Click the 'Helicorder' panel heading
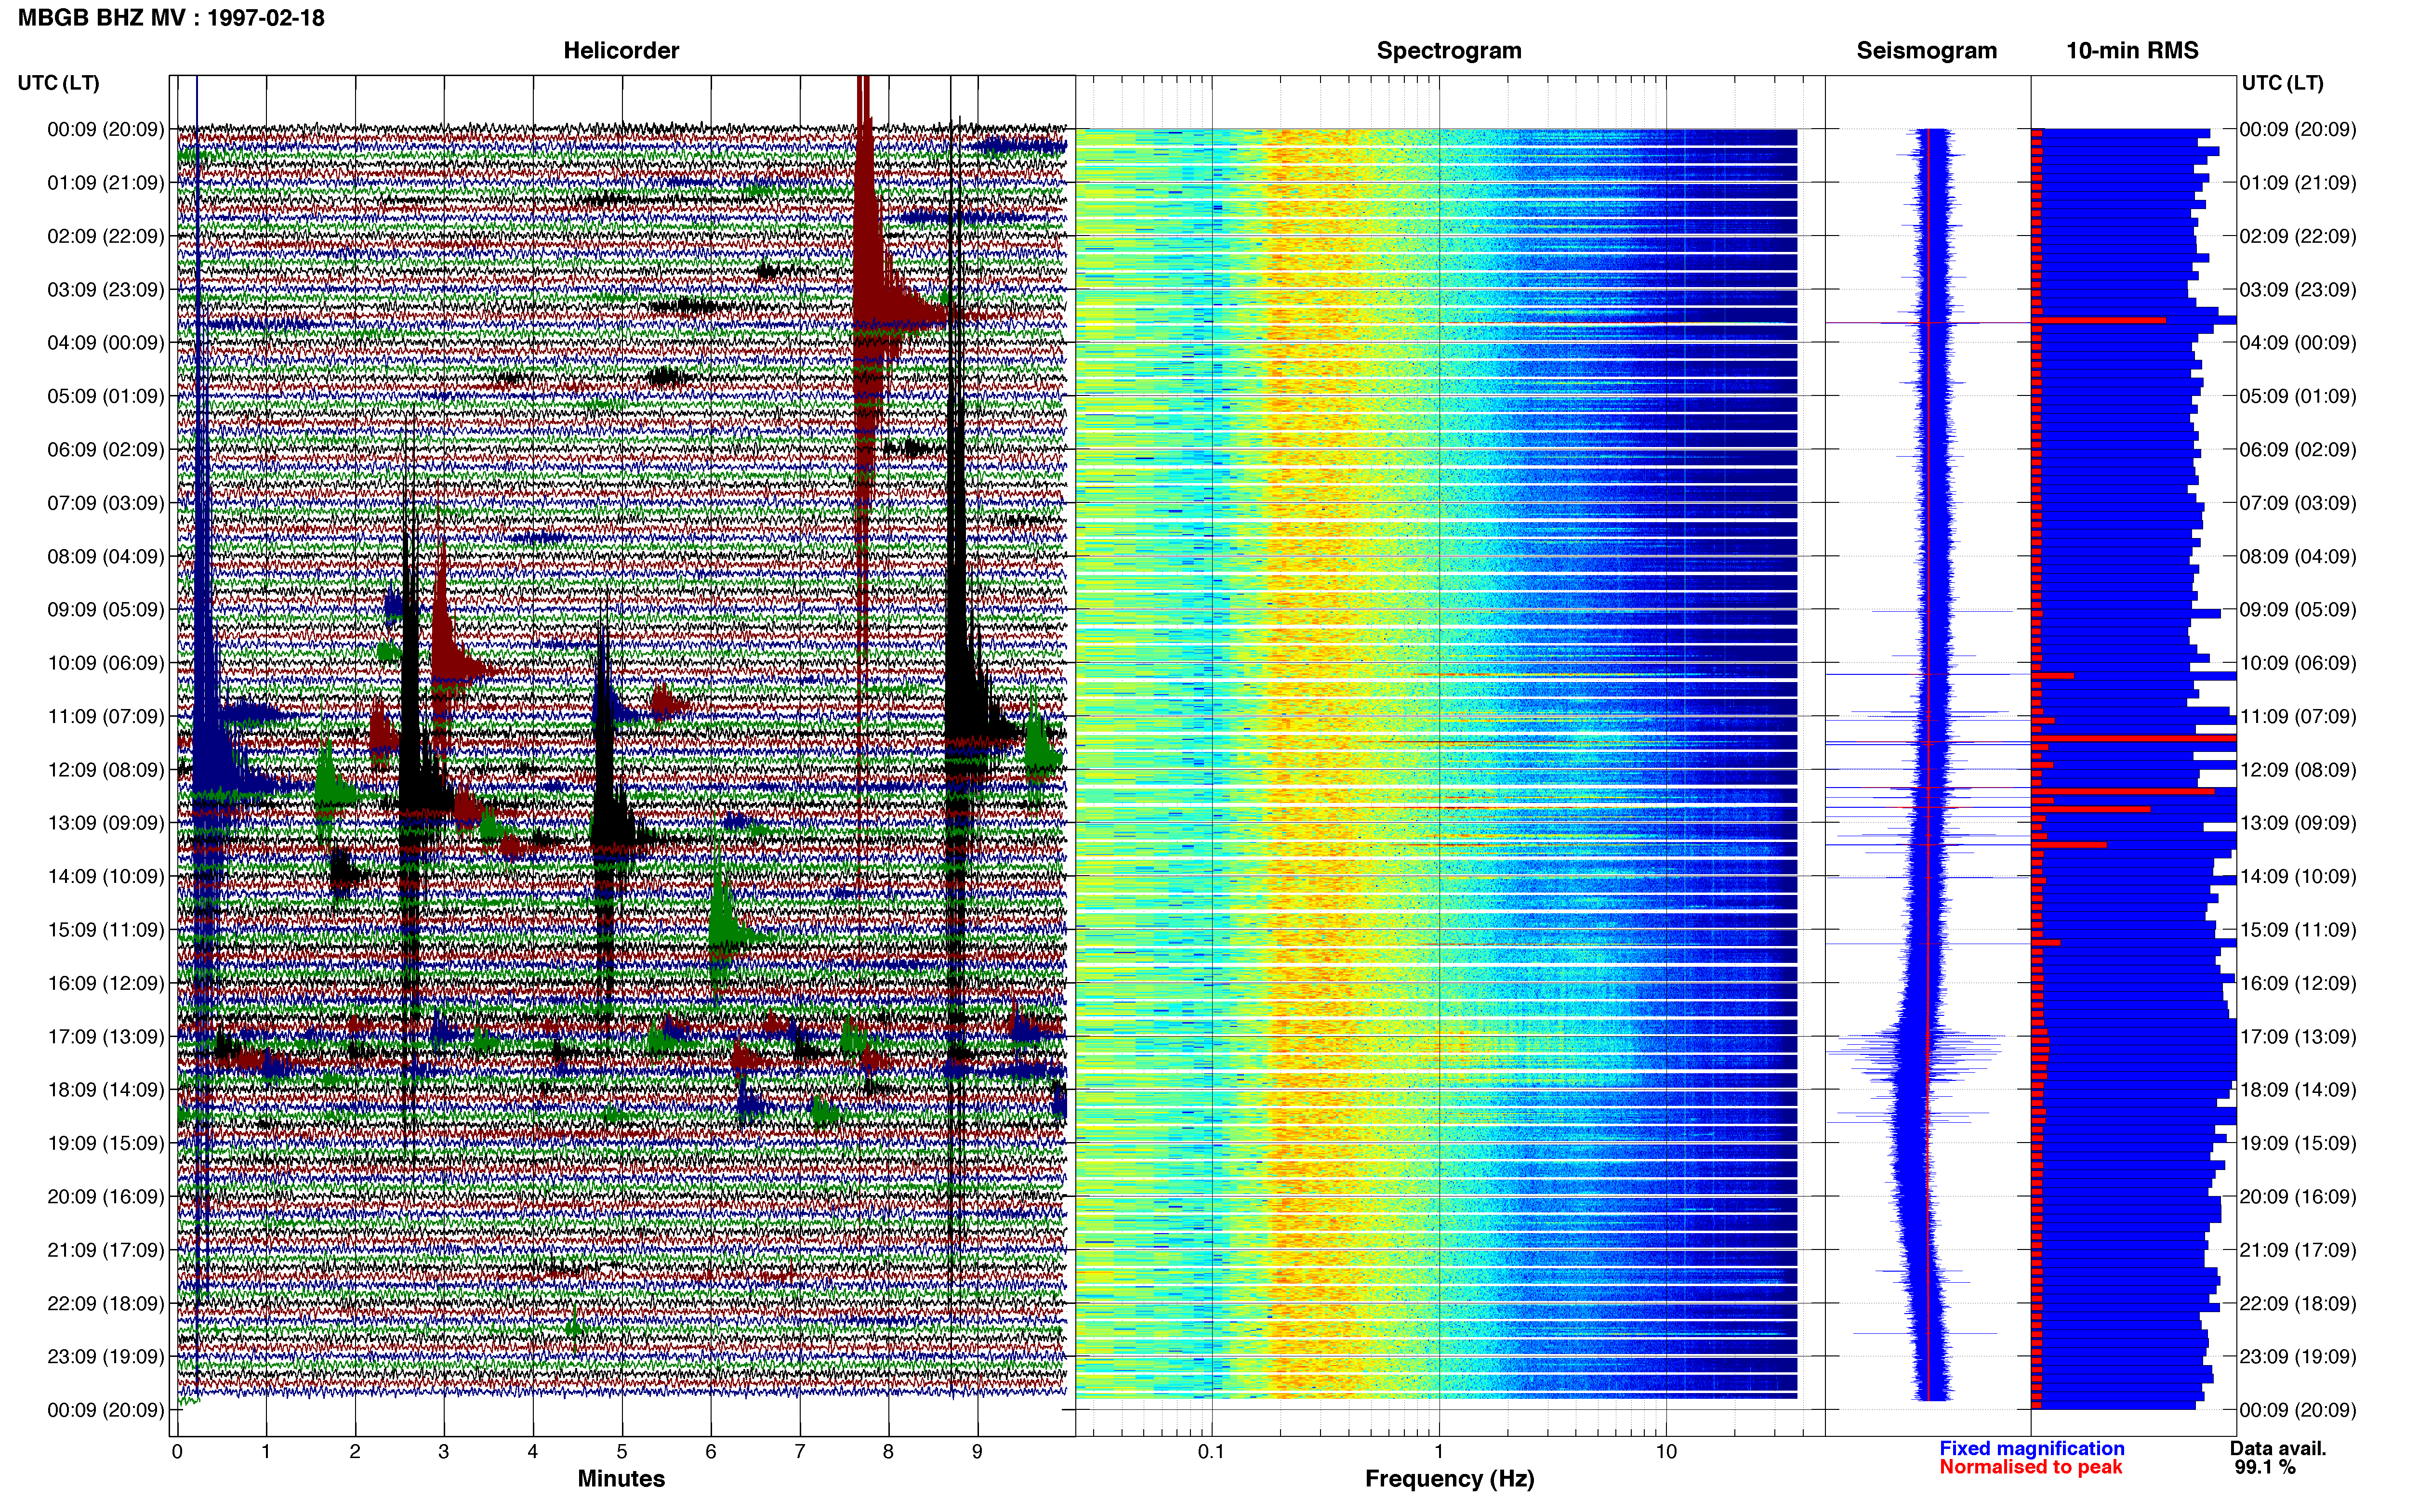Image resolution: width=2418 pixels, height=1512 pixels. (621, 50)
